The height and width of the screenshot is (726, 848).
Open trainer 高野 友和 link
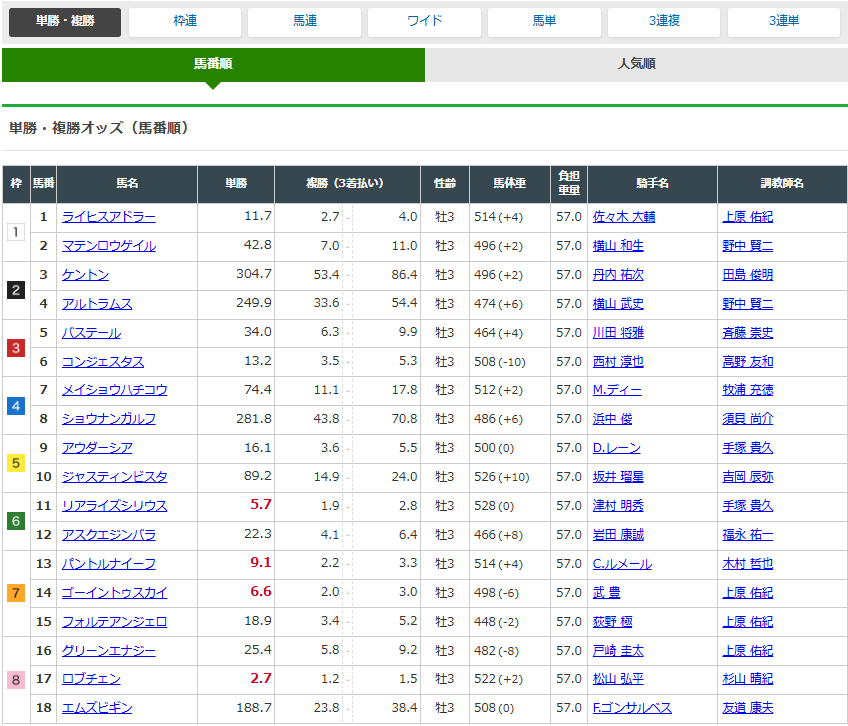748,362
